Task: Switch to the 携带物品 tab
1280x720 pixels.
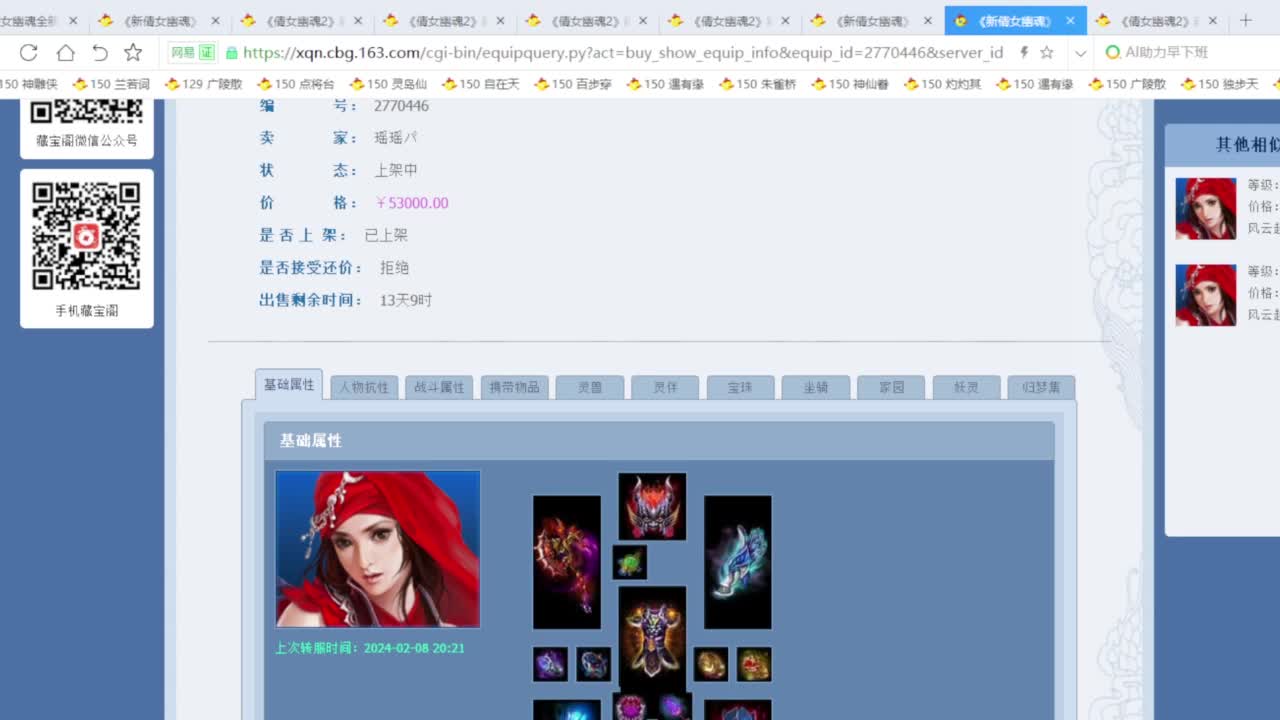Action: point(514,387)
